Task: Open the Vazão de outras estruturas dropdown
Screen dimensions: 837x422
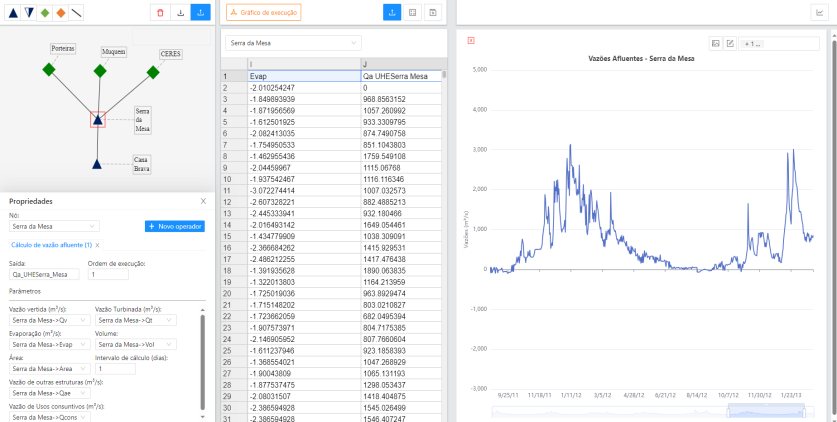Action: click(50, 393)
